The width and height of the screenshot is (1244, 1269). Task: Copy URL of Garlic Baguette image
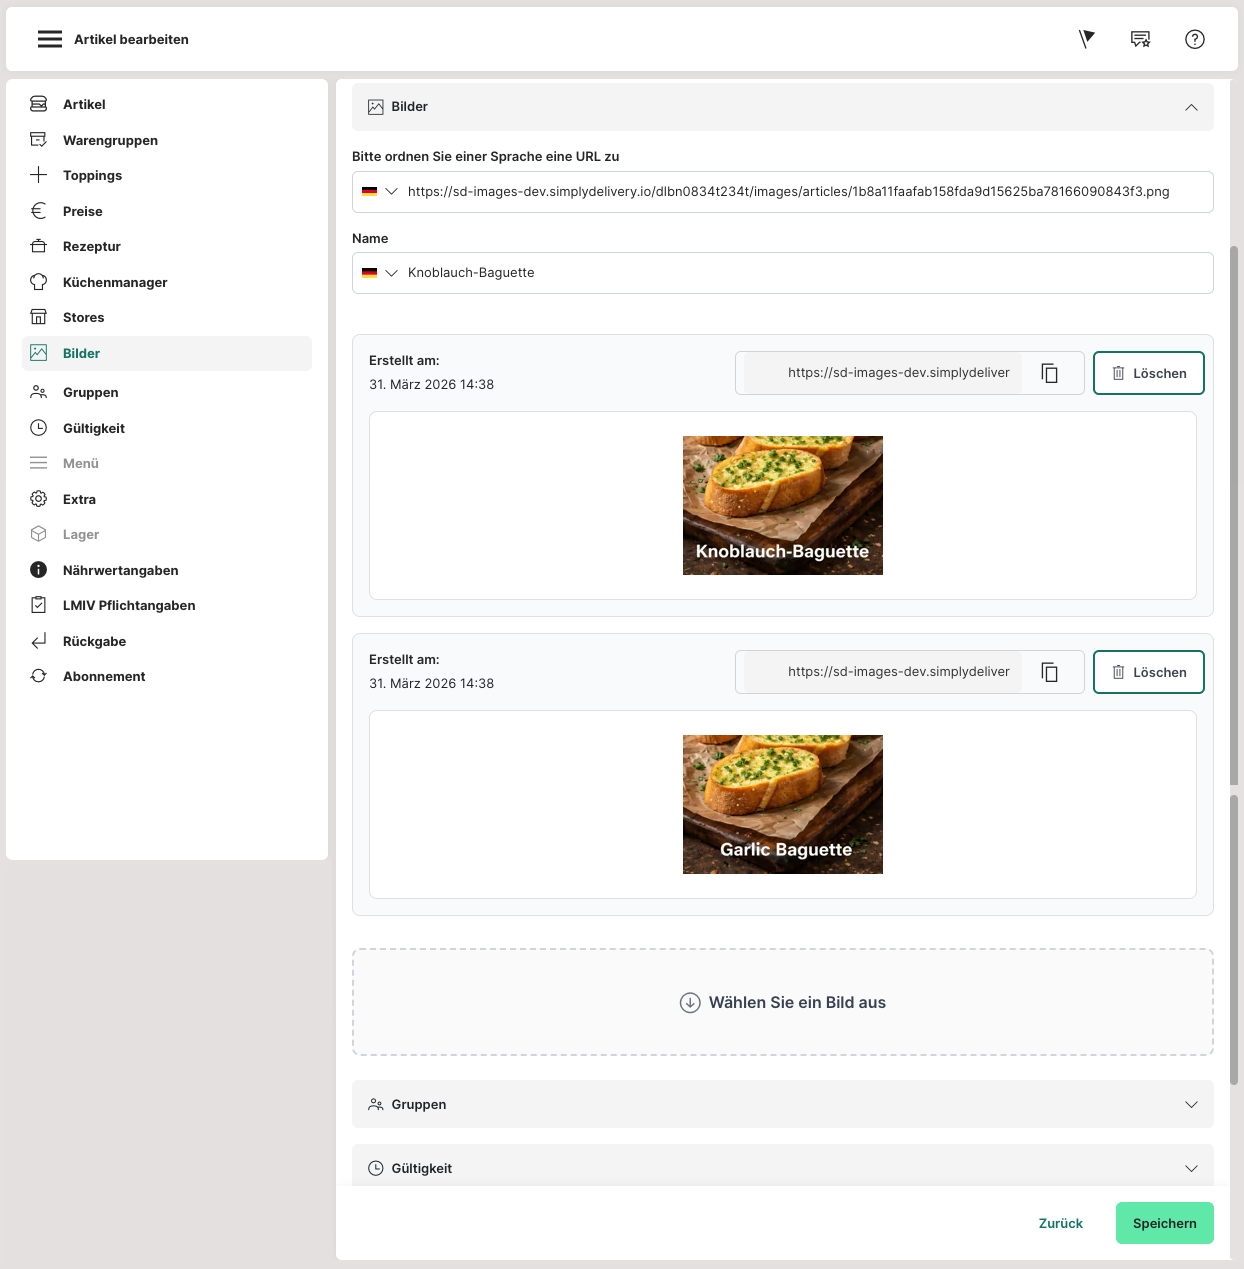click(1049, 672)
